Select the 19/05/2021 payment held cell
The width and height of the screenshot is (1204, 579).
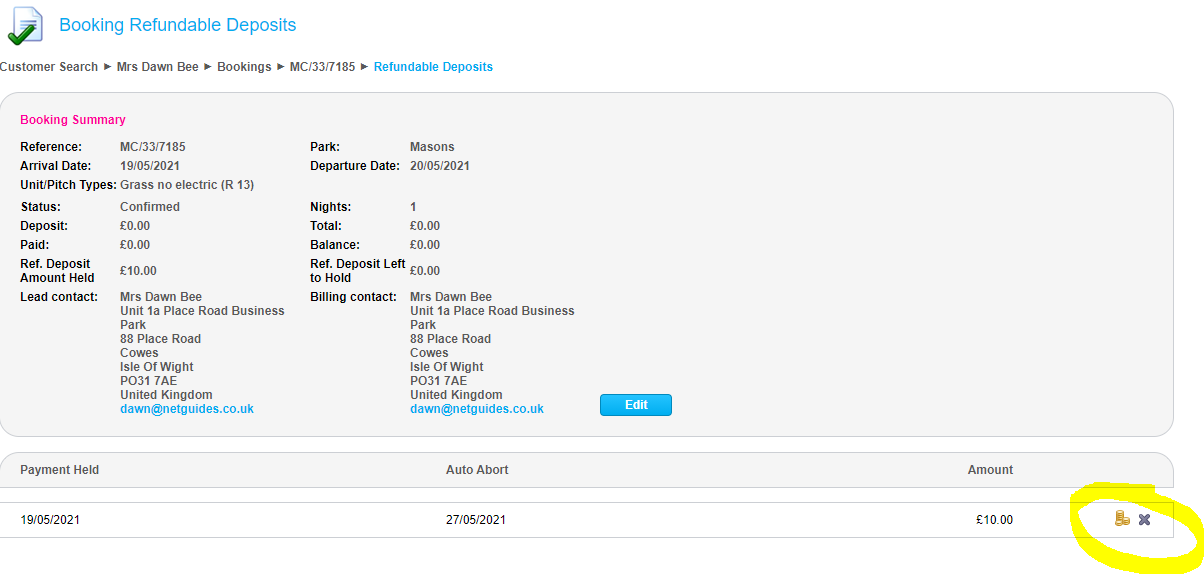click(x=50, y=520)
